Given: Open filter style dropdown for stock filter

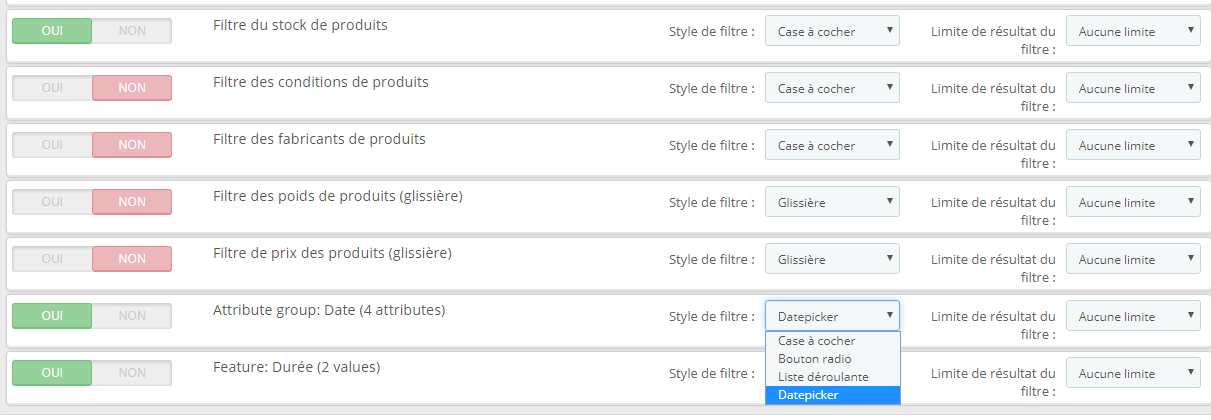Looking at the screenshot, I should 832,31.
